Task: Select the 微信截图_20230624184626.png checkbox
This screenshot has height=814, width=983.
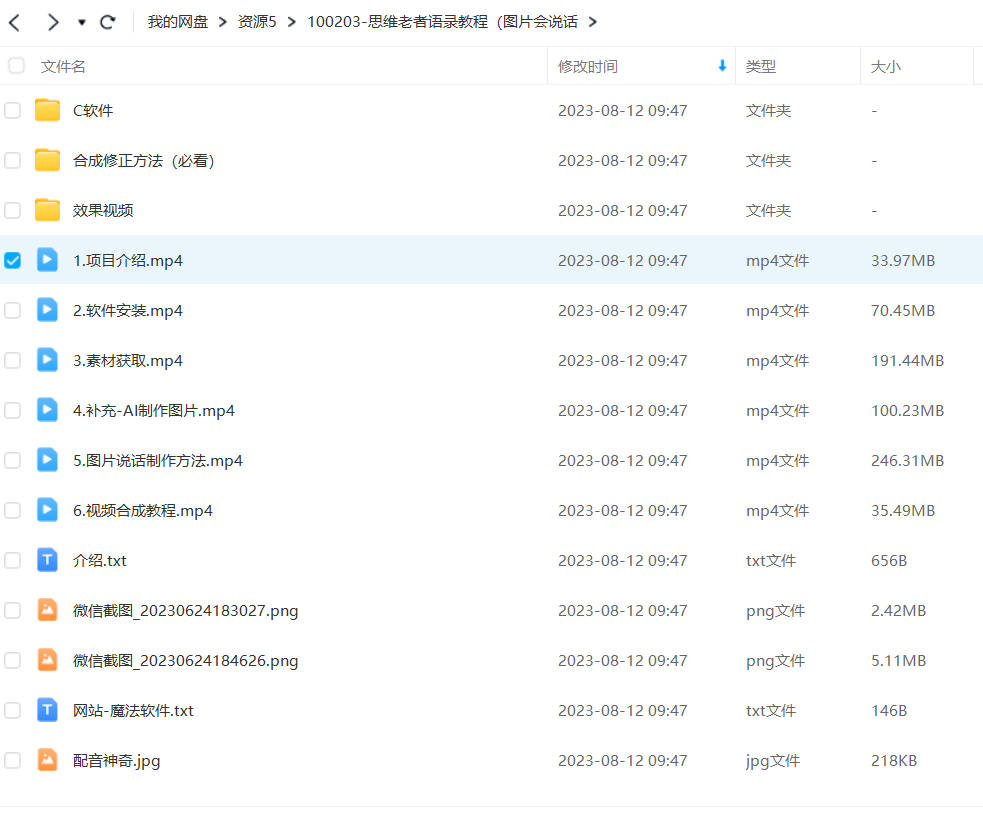Action: pos(13,660)
